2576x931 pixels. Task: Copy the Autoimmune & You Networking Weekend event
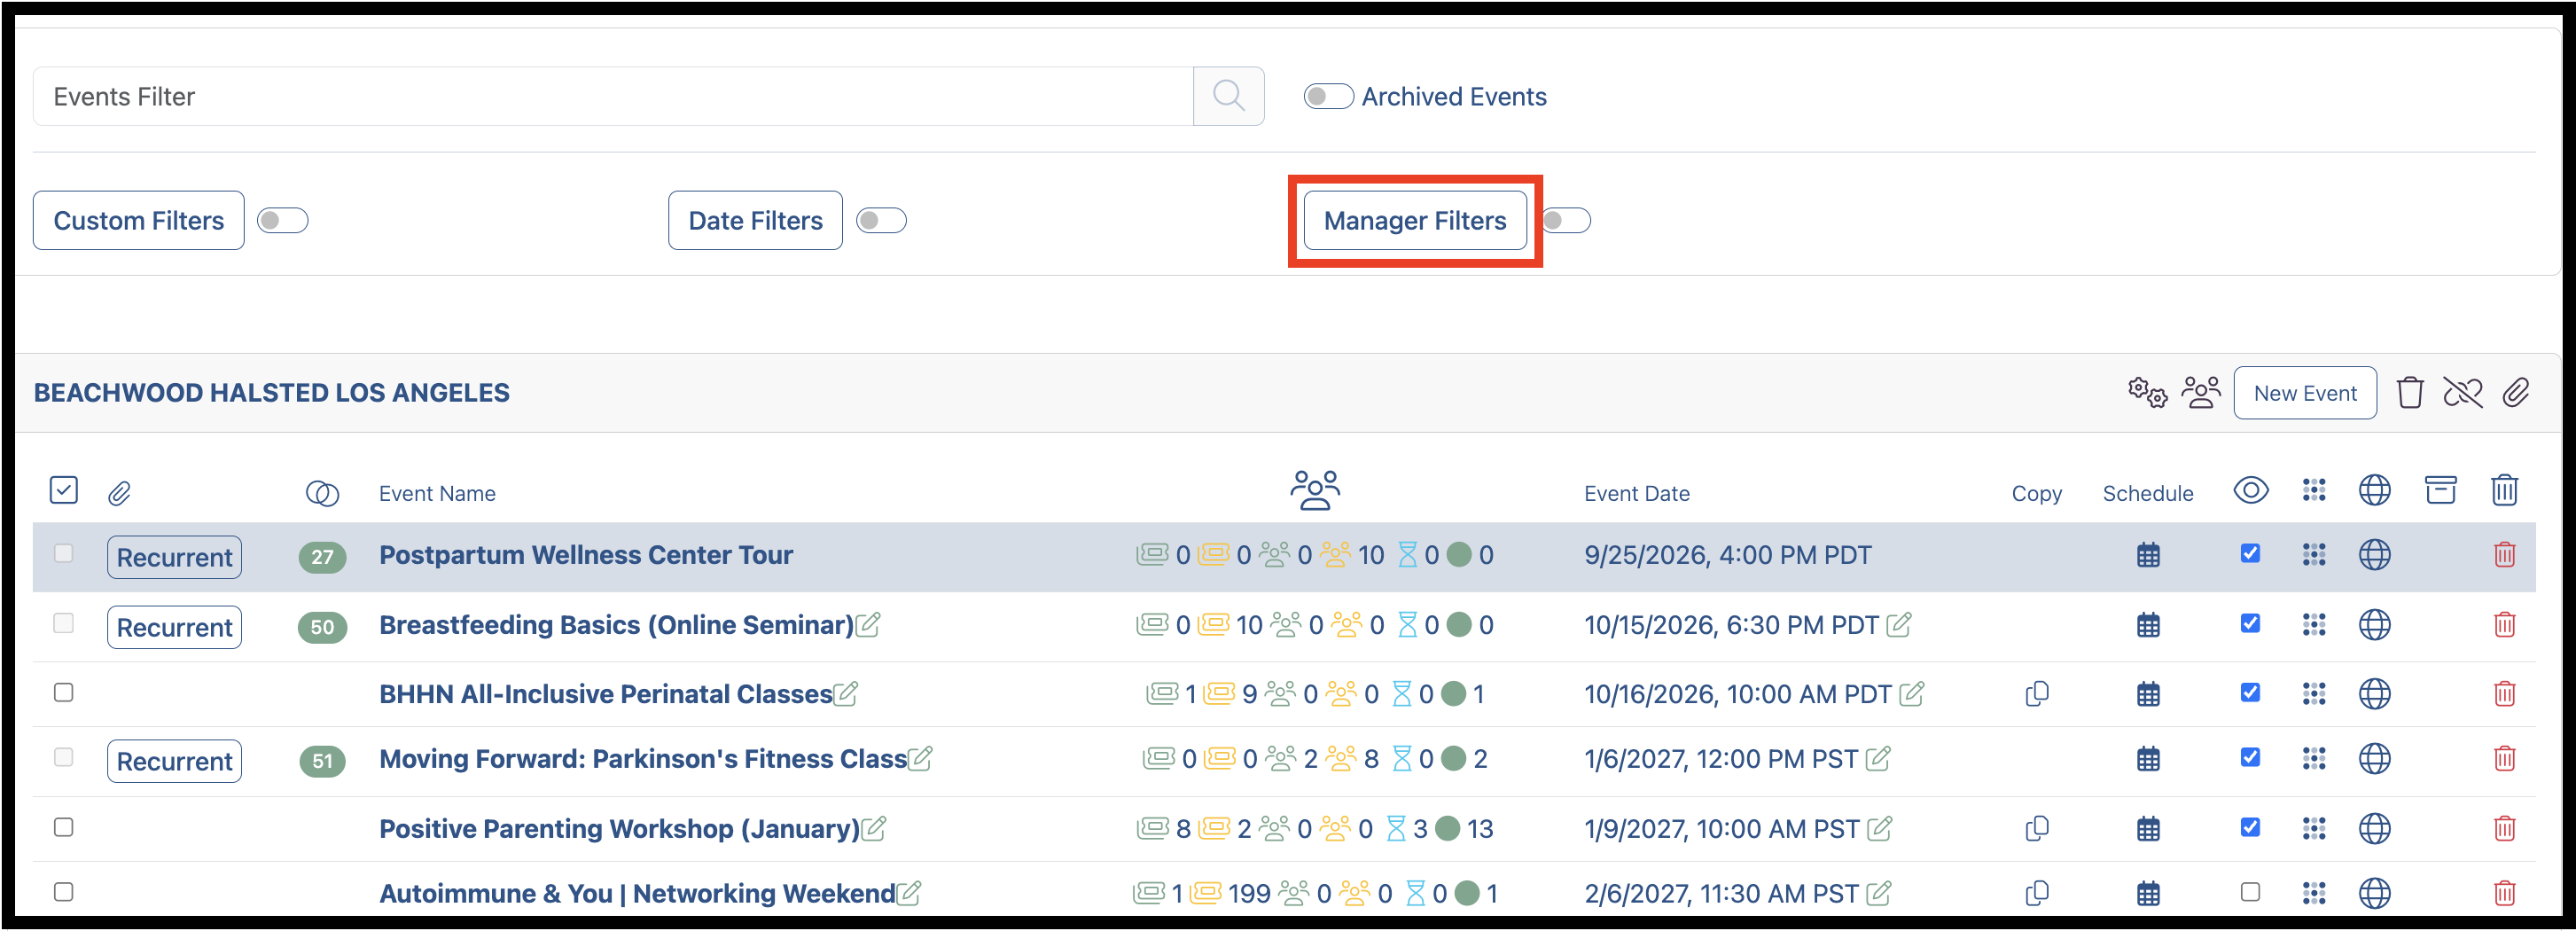coord(2036,893)
